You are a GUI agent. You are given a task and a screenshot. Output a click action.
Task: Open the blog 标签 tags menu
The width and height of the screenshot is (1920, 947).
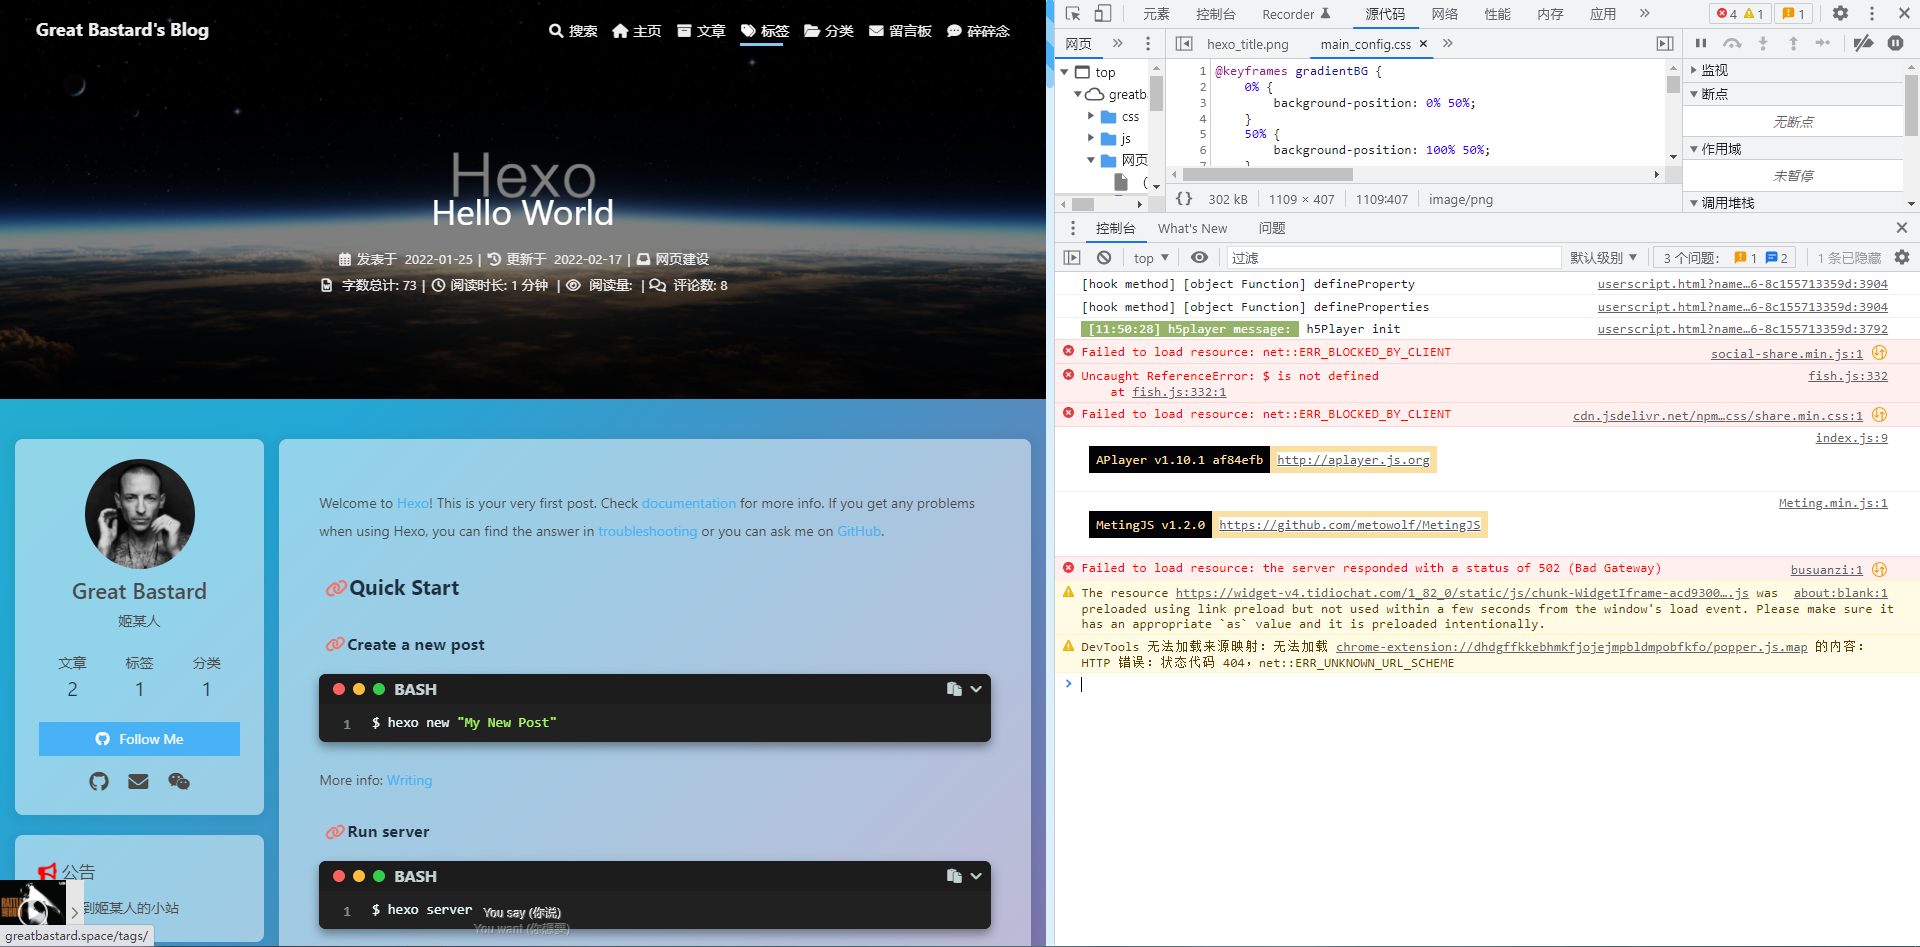(x=765, y=31)
